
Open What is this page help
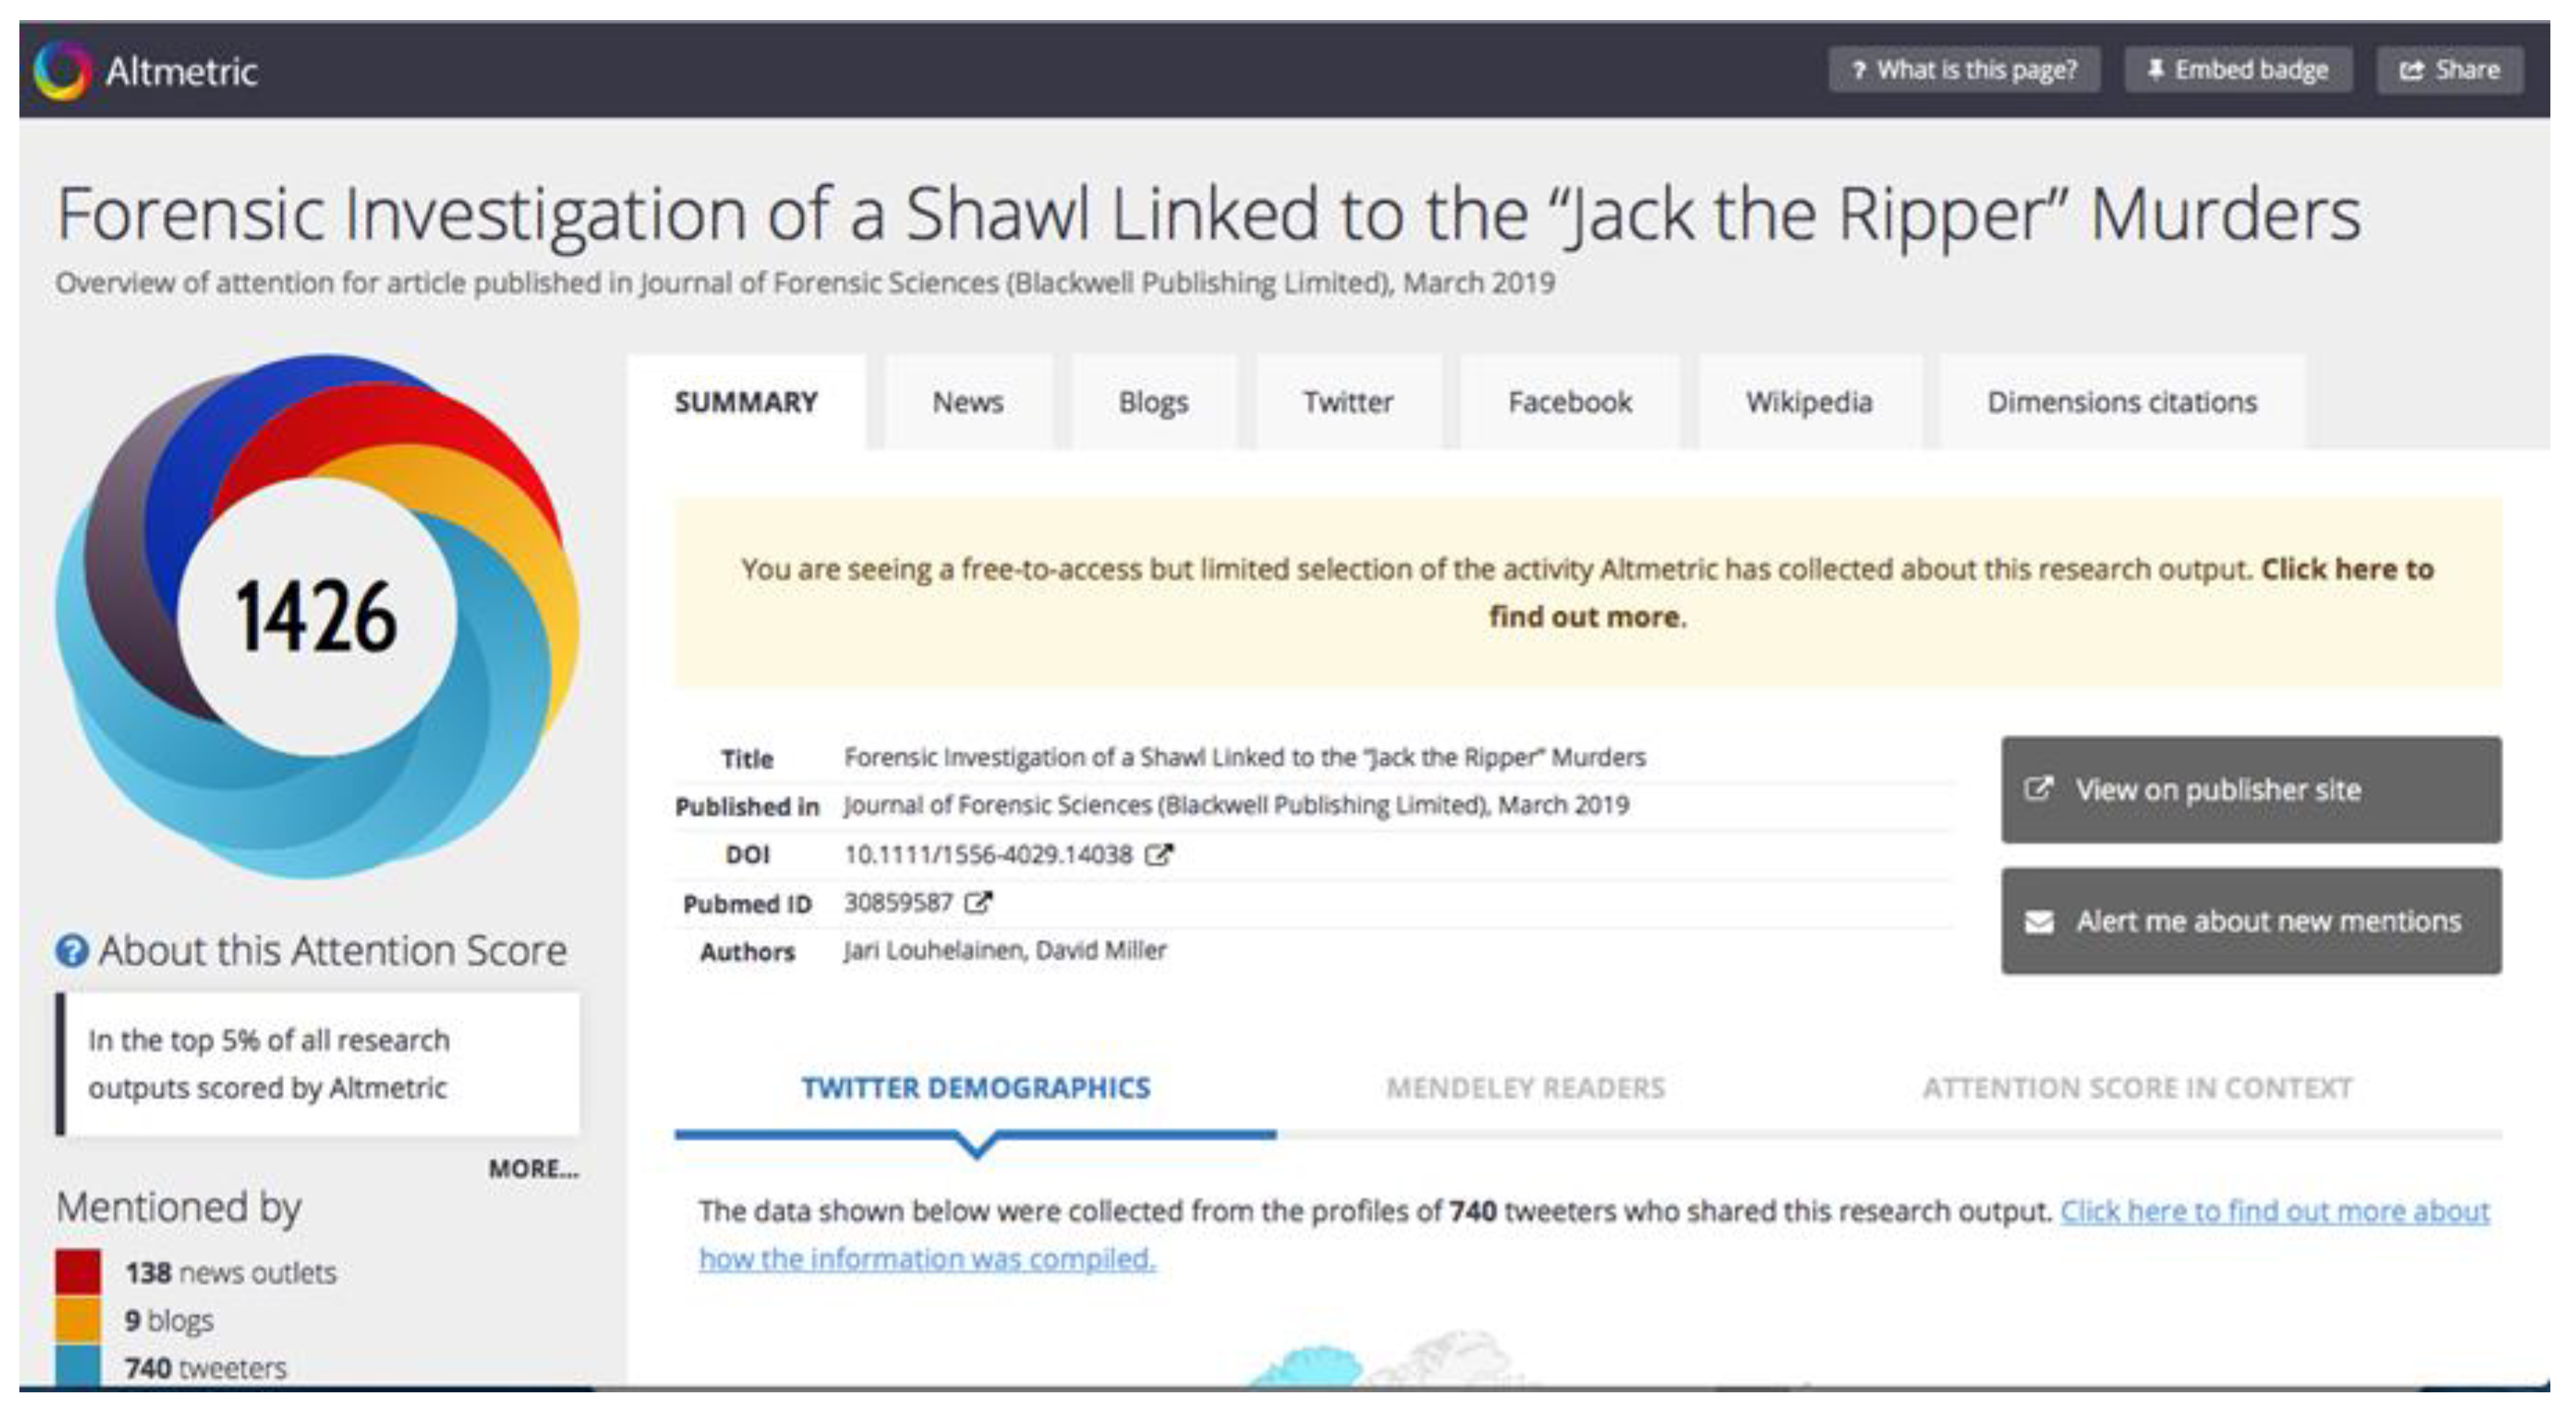click(x=1964, y=70)
